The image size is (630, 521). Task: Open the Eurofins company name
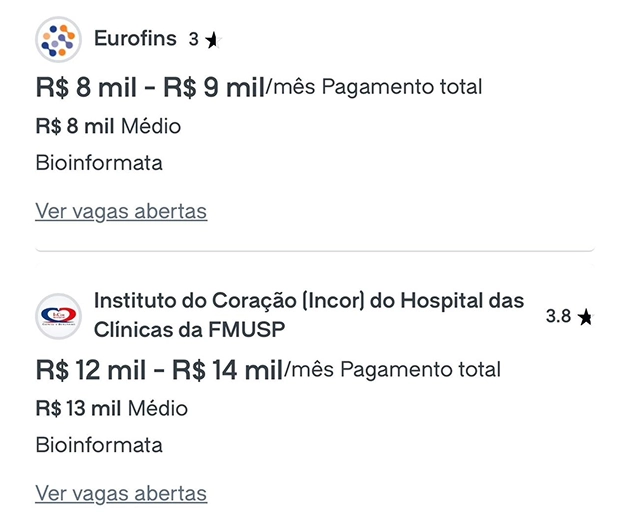[135, 39]
